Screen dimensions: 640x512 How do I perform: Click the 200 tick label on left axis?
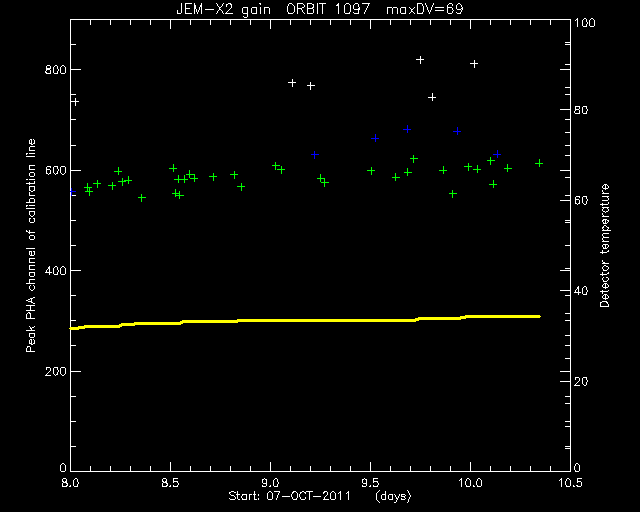[55, 372]
